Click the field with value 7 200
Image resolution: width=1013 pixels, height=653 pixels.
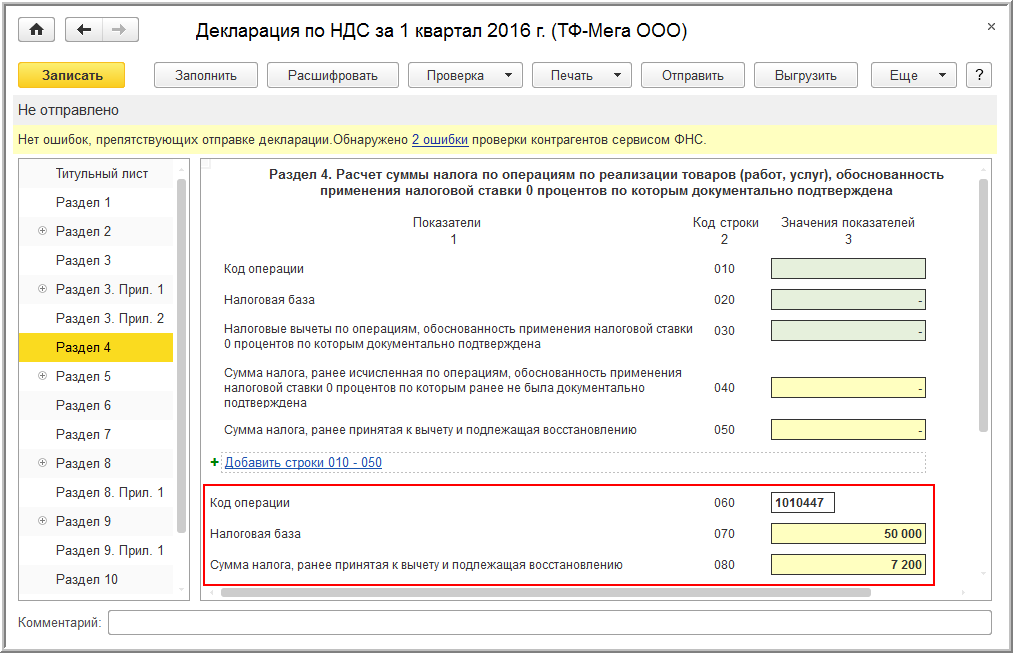pos(848,565)
